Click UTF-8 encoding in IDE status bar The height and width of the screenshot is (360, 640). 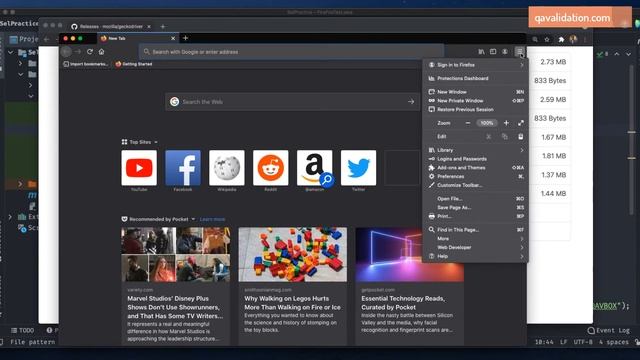[x=583, y=342]
